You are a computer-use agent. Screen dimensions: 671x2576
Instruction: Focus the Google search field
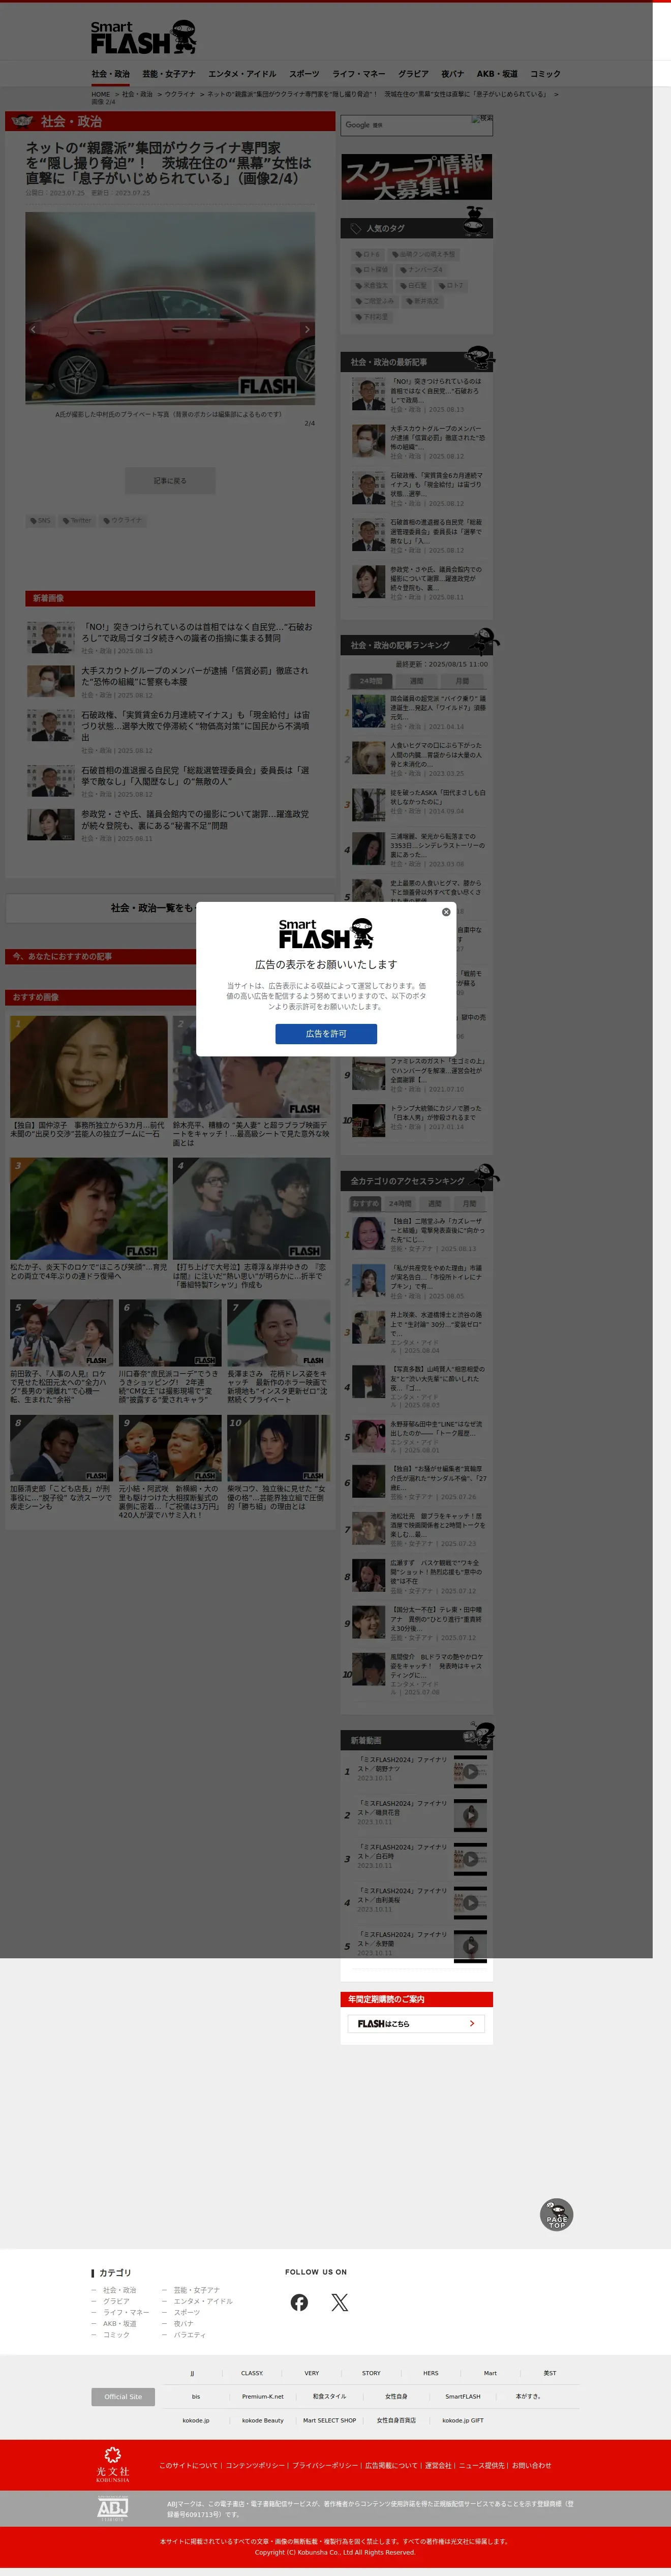406,125
